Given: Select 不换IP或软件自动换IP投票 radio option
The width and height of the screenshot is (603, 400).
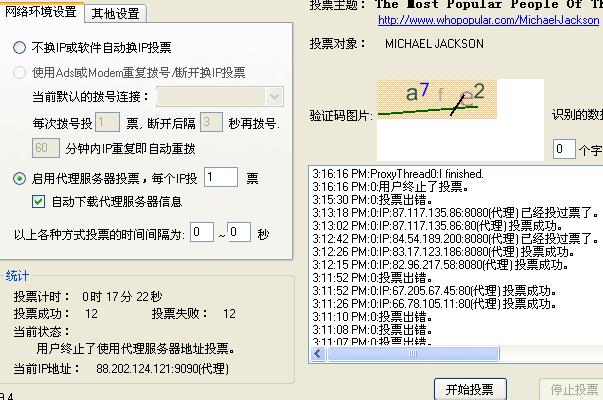Looking at the screenshot, I should coord(20,47).
